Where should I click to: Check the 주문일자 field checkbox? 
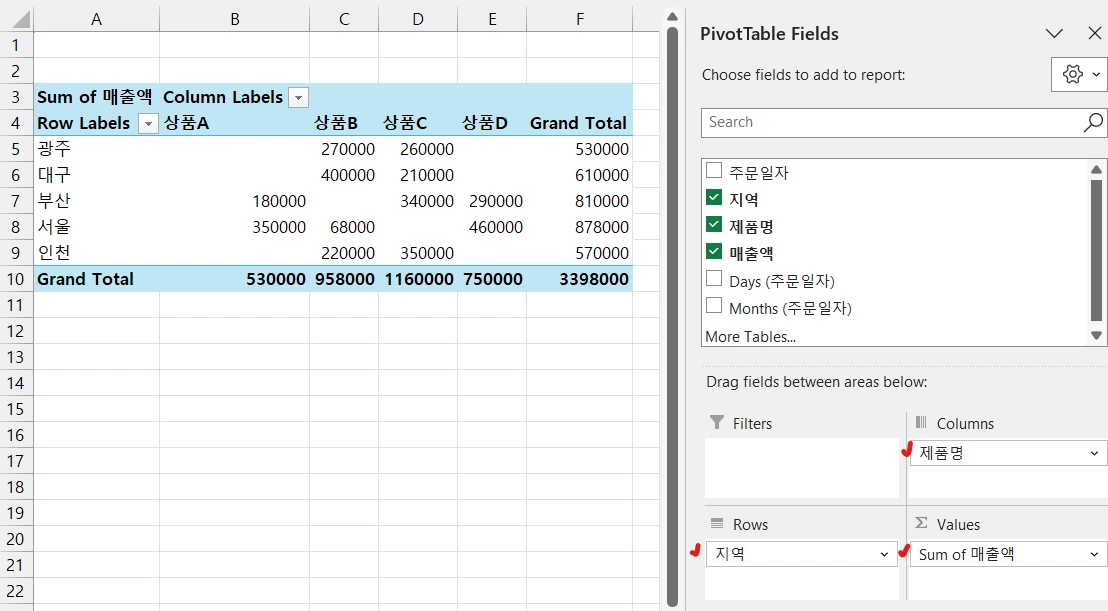tap(714, 170)
